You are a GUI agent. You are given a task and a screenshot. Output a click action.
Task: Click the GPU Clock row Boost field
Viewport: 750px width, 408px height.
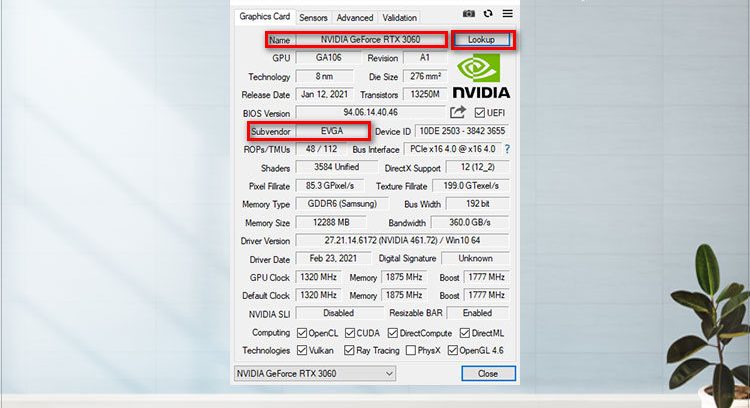click(486, 277)
